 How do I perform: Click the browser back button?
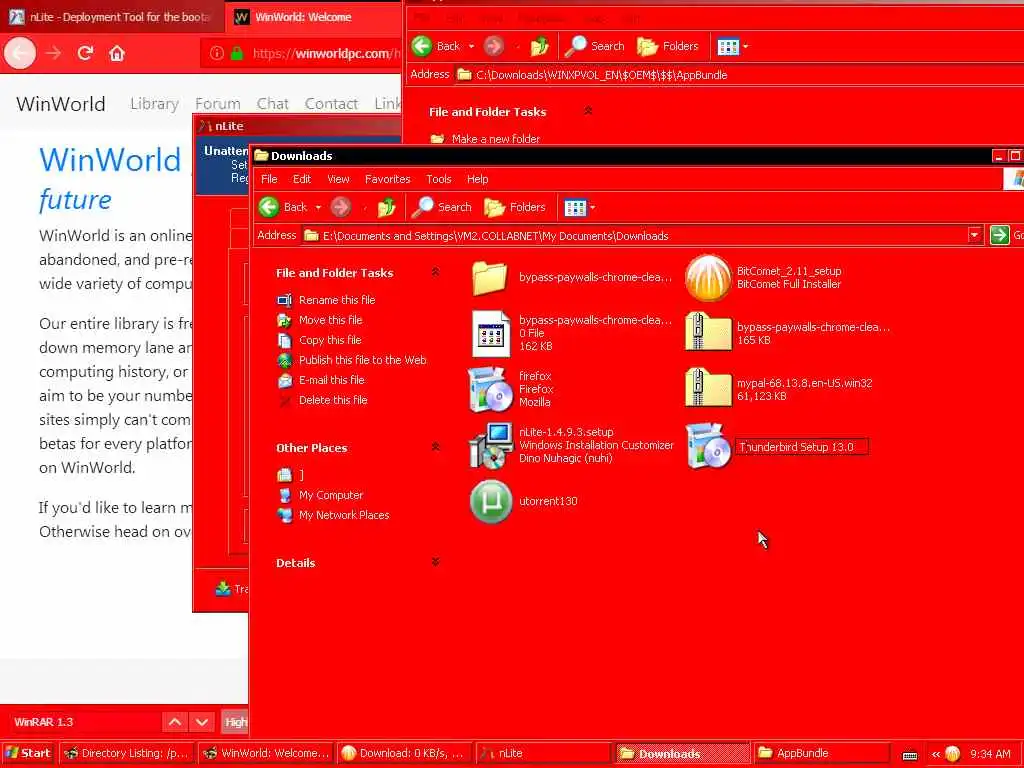tap(20, 53)
